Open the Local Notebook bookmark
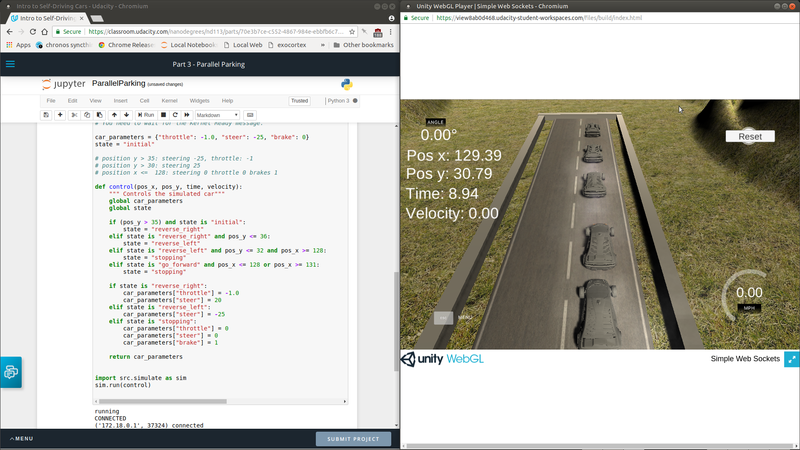 coord(189,45)
